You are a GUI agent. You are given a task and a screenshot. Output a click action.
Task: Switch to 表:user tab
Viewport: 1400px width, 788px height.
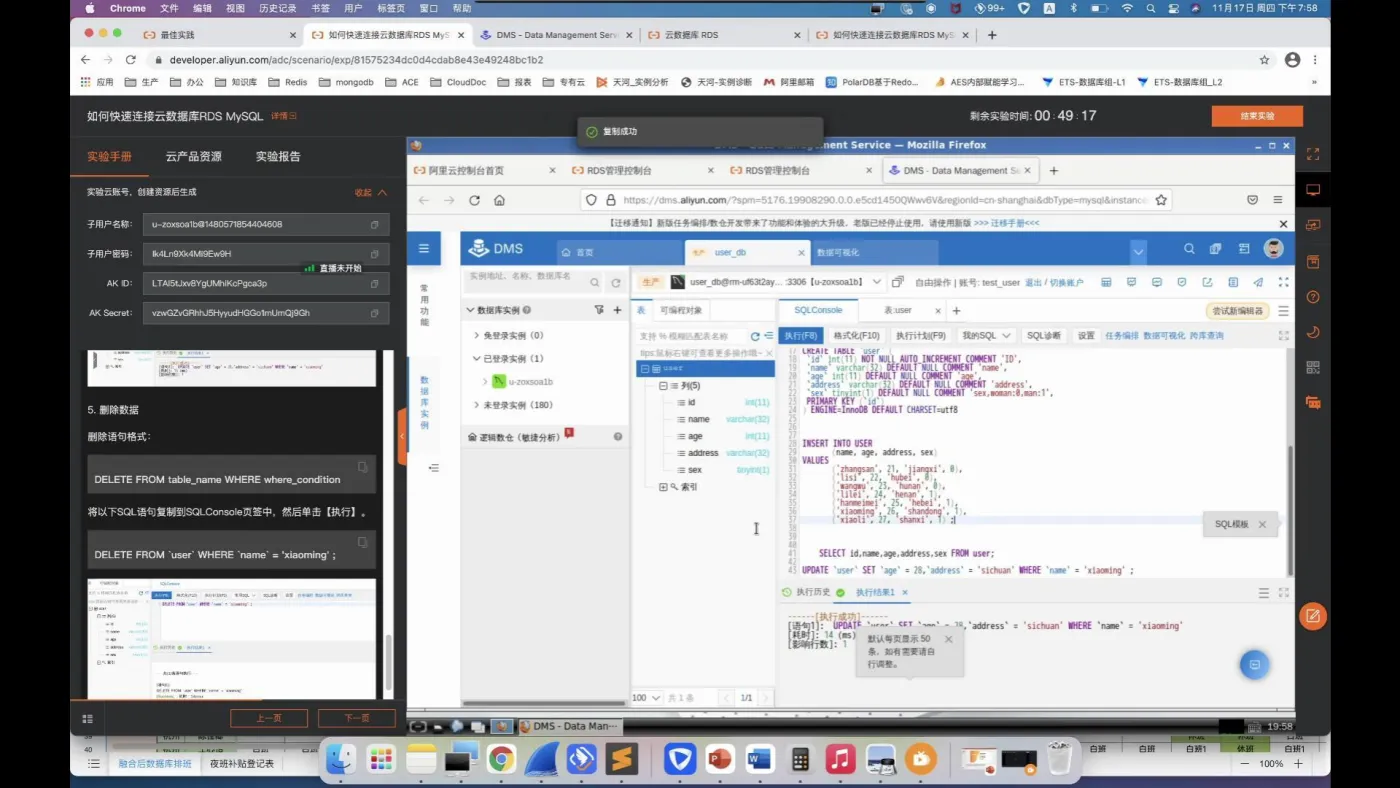pyautogui.click(x=898, y=310)
